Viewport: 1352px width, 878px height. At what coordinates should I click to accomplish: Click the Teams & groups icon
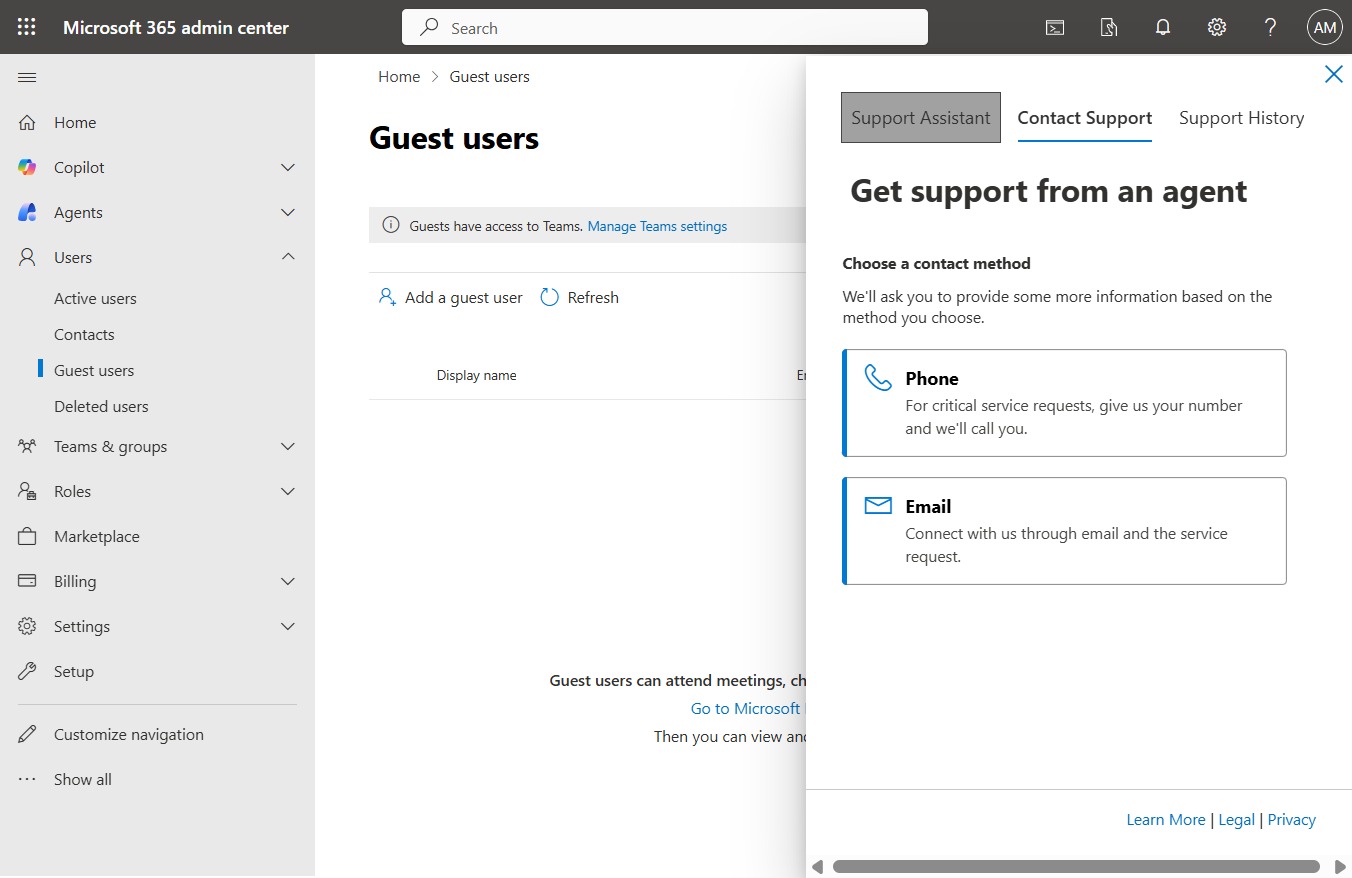pyautogui.click(x=27, y=446)
